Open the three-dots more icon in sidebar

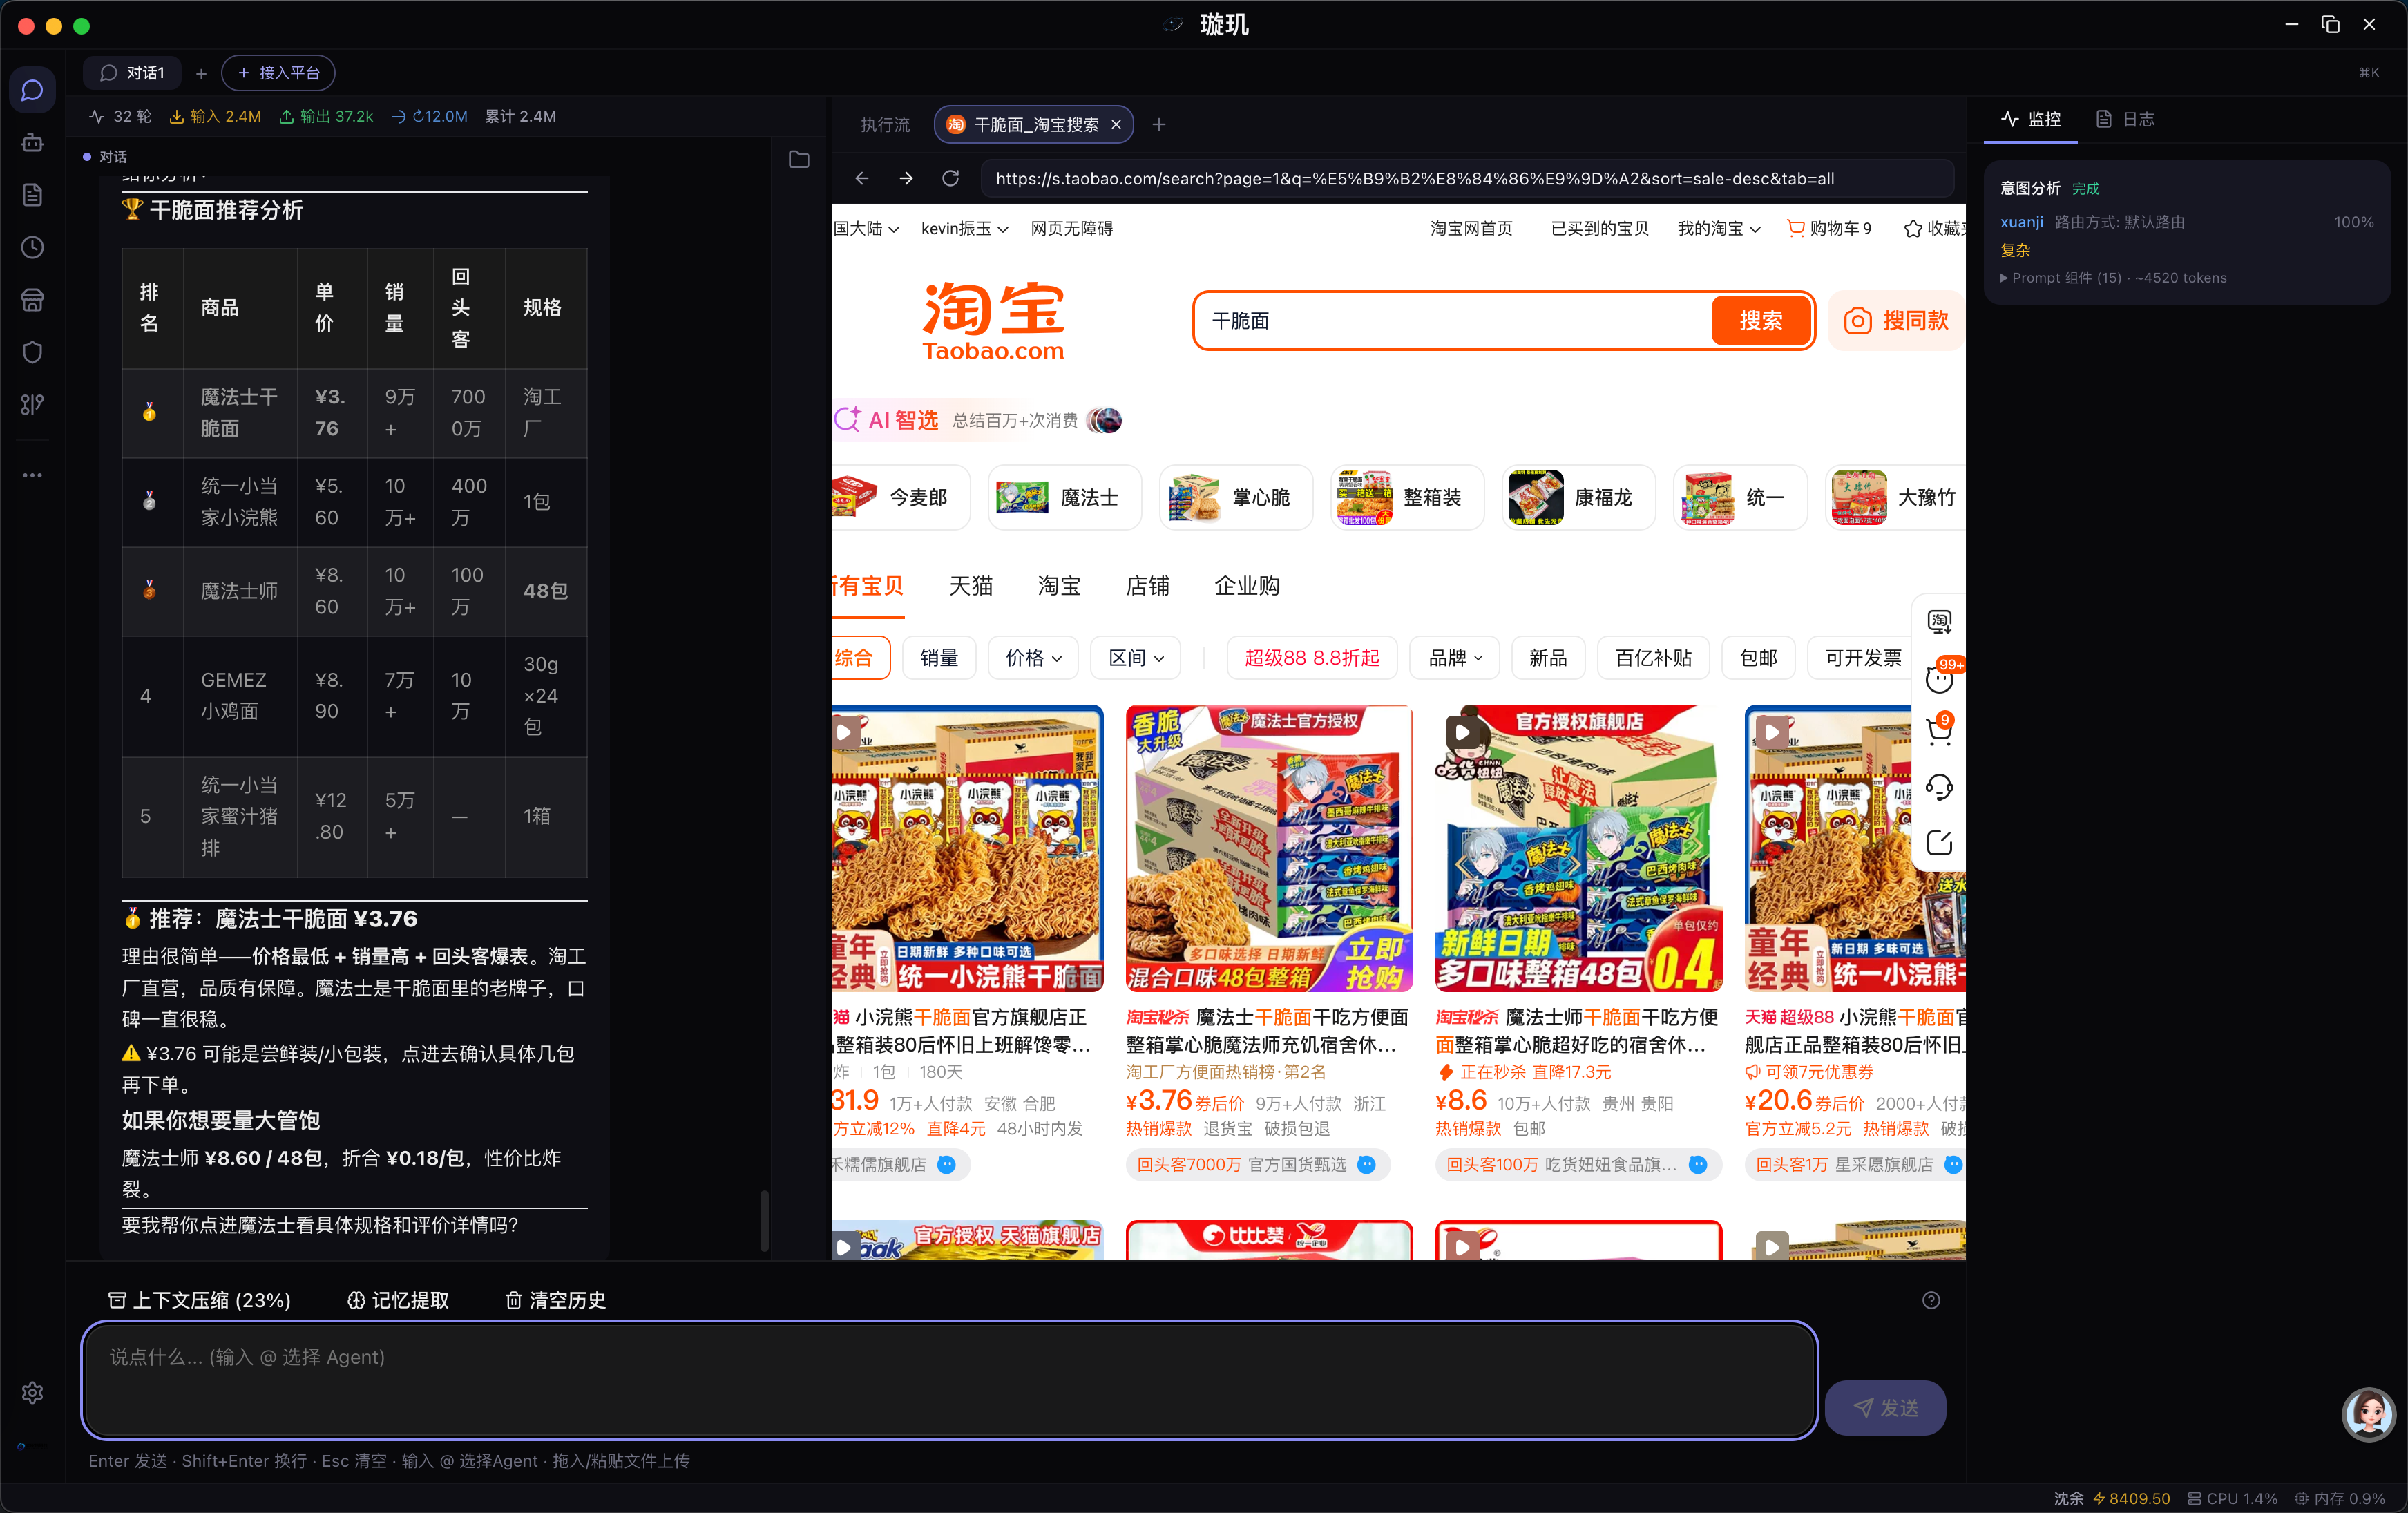click(x=32, y=475)
